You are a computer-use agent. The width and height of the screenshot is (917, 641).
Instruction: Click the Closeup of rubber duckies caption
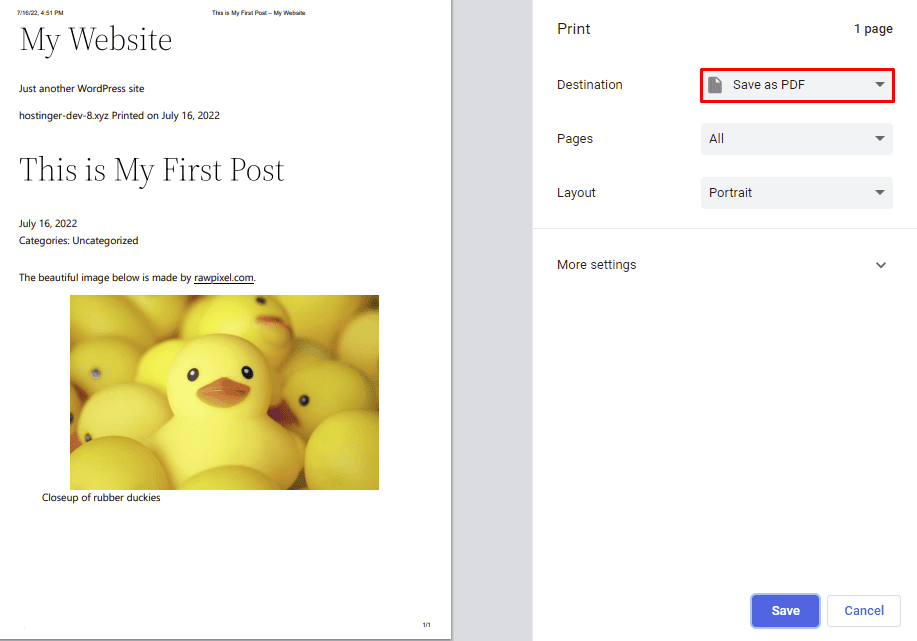101,497
